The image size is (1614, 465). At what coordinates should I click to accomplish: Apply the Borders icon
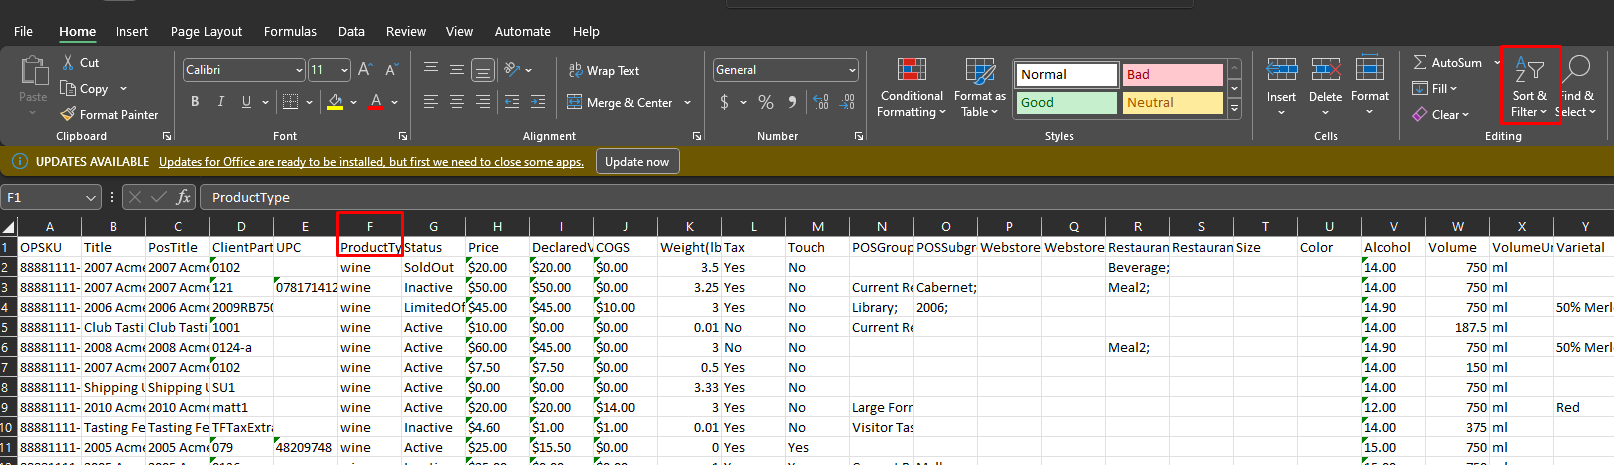(x=290, y=101)
